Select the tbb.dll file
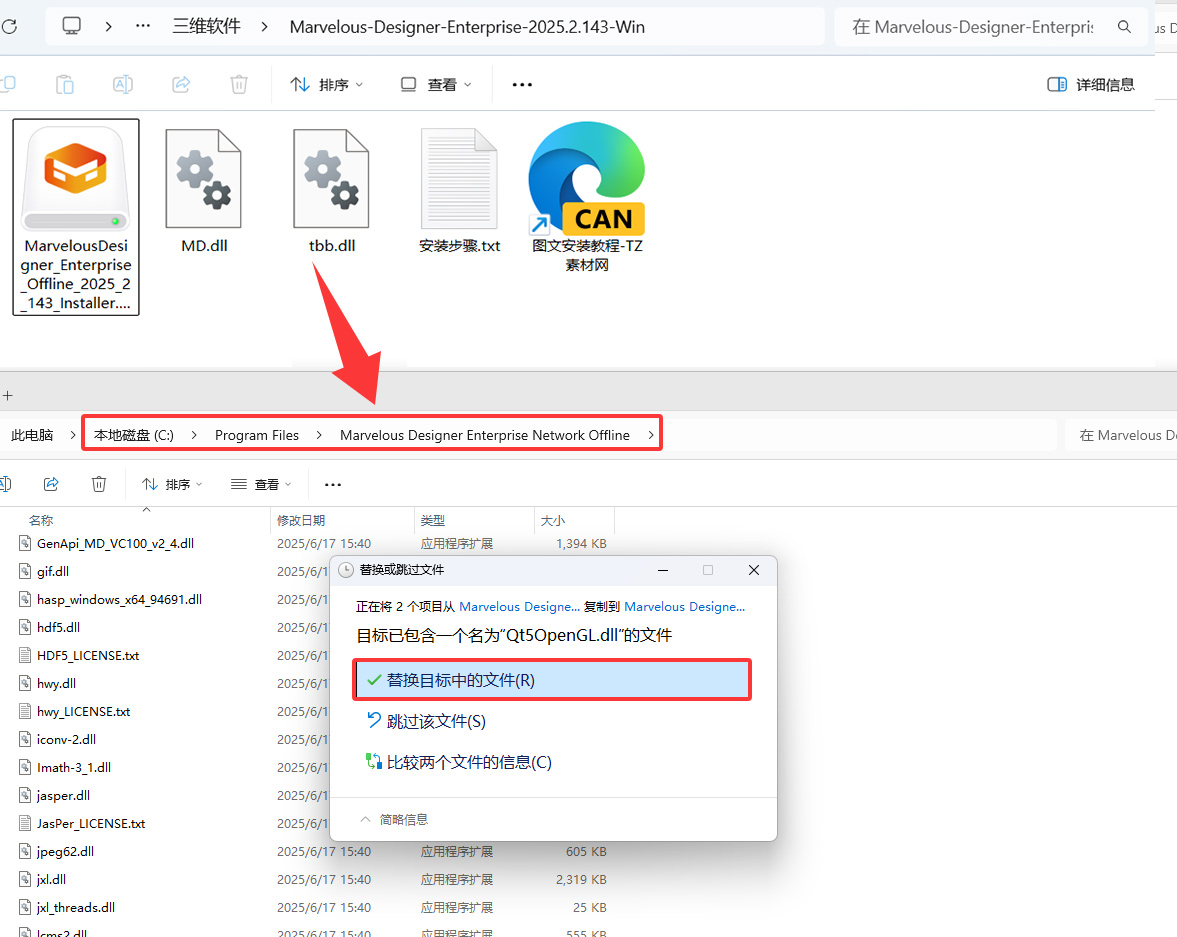 pyautogui.click(x=332, y=191)
